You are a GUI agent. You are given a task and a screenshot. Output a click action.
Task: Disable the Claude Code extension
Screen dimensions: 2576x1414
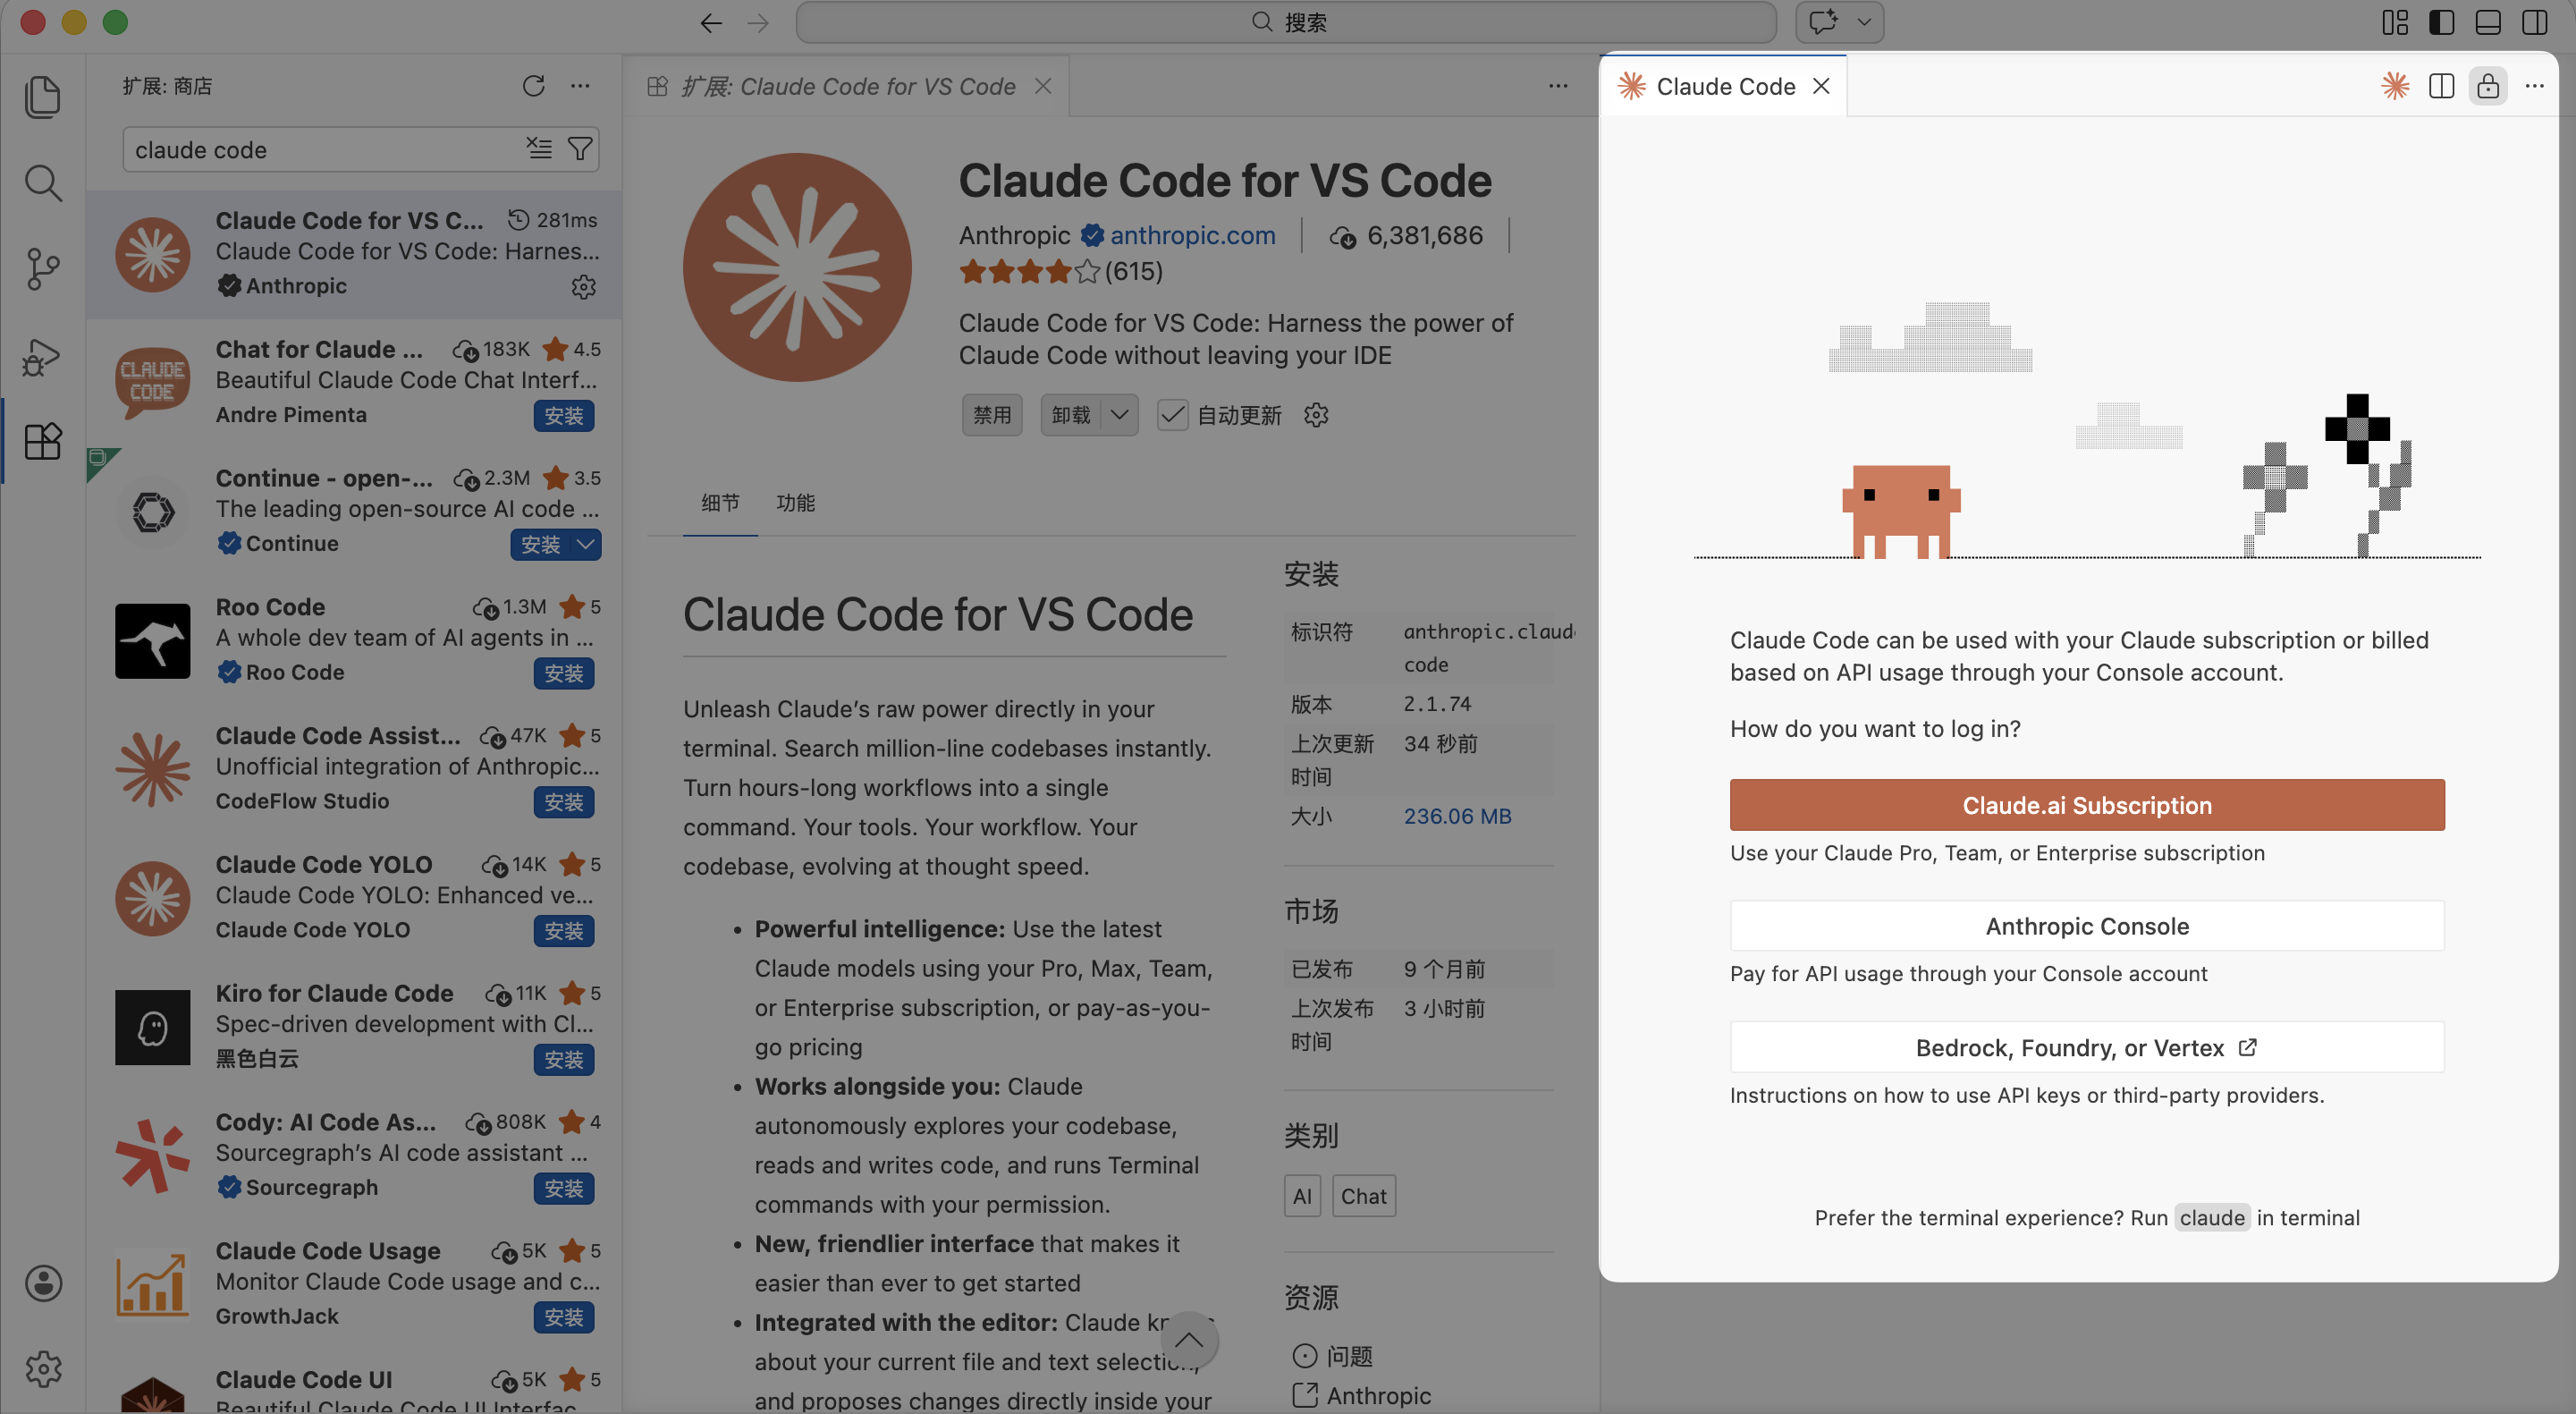pyautogui.click(x=992, y=415)
